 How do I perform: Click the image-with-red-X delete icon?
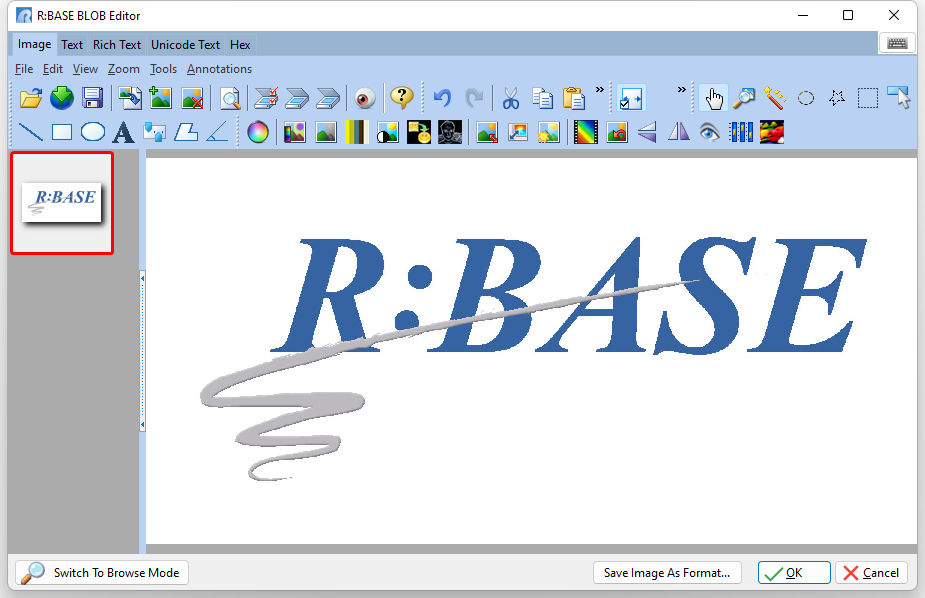pyautogui.click(x=192, y=98)
